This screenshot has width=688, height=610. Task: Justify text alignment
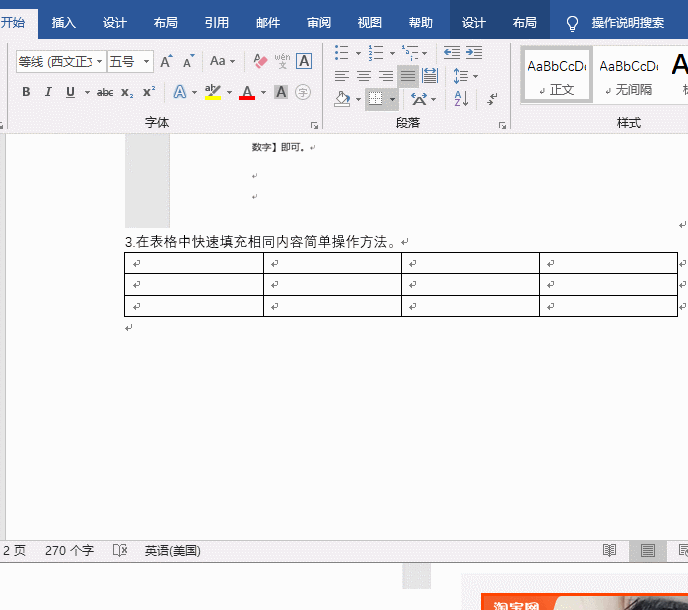pyautogui.click(x=408, y=76)
